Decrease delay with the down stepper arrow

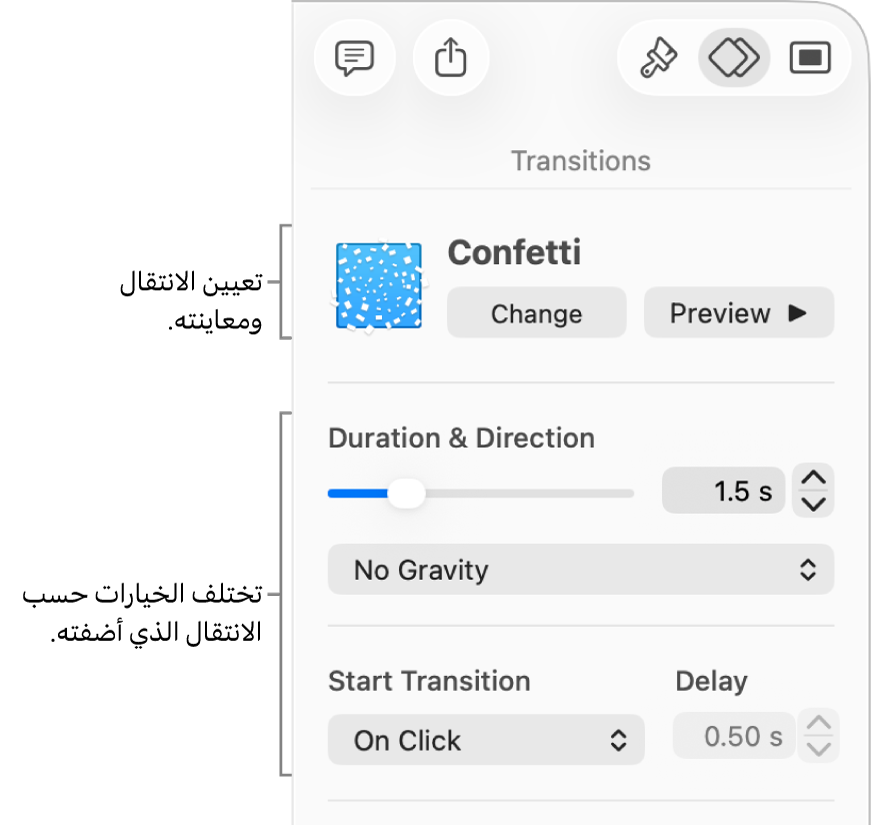coord(819,749)
